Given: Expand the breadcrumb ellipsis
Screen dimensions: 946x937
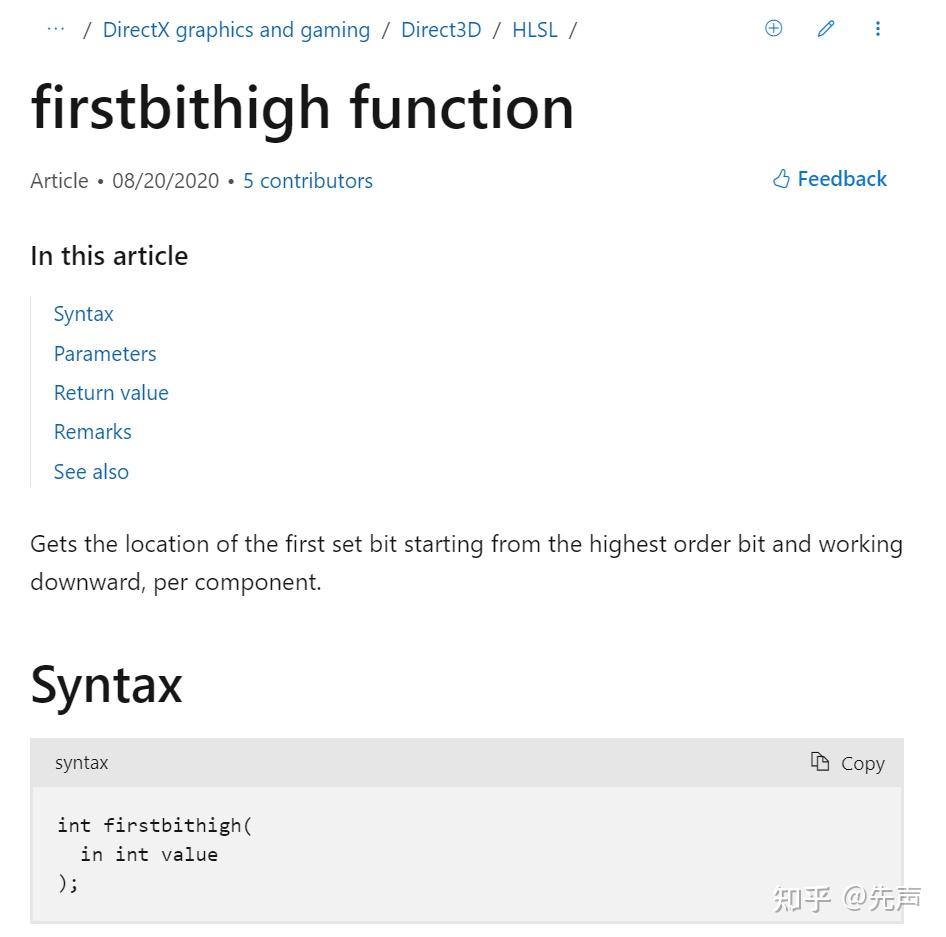Looking at the screenshot, I should coord(56,29).
